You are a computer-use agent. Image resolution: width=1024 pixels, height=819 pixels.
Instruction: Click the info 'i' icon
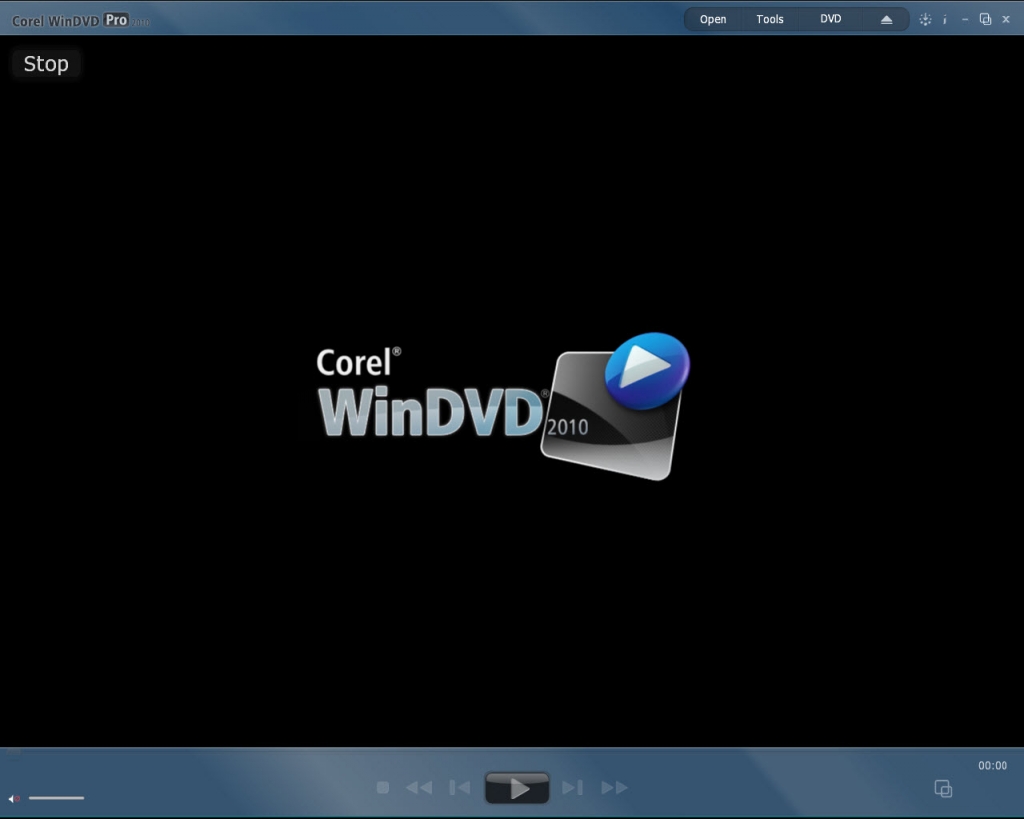pyautogui.click(x=945, y=19)
